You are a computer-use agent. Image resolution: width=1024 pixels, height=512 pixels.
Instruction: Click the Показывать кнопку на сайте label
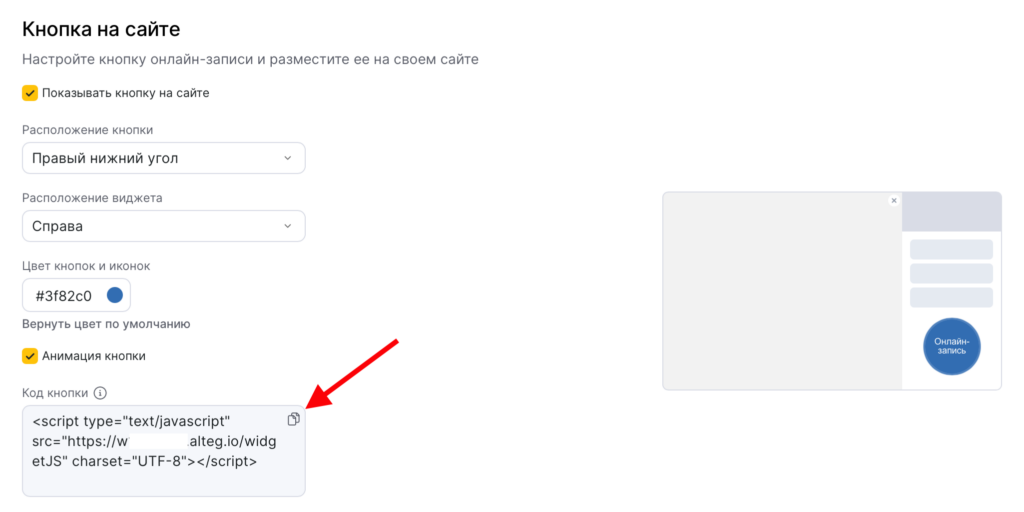pyautogui.click(x=125, y=93)
